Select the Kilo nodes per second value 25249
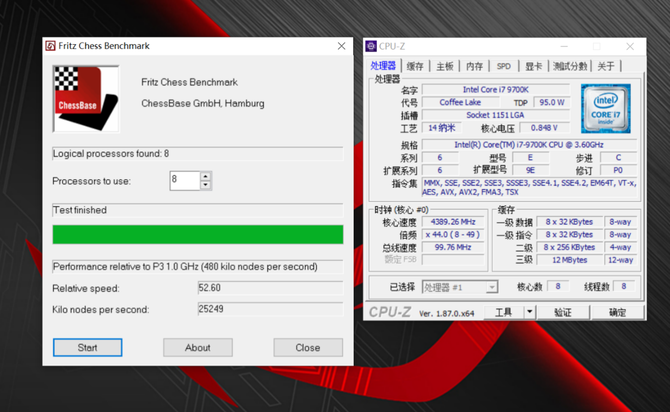Screen dimensions: 670x412 pos(270,309)
